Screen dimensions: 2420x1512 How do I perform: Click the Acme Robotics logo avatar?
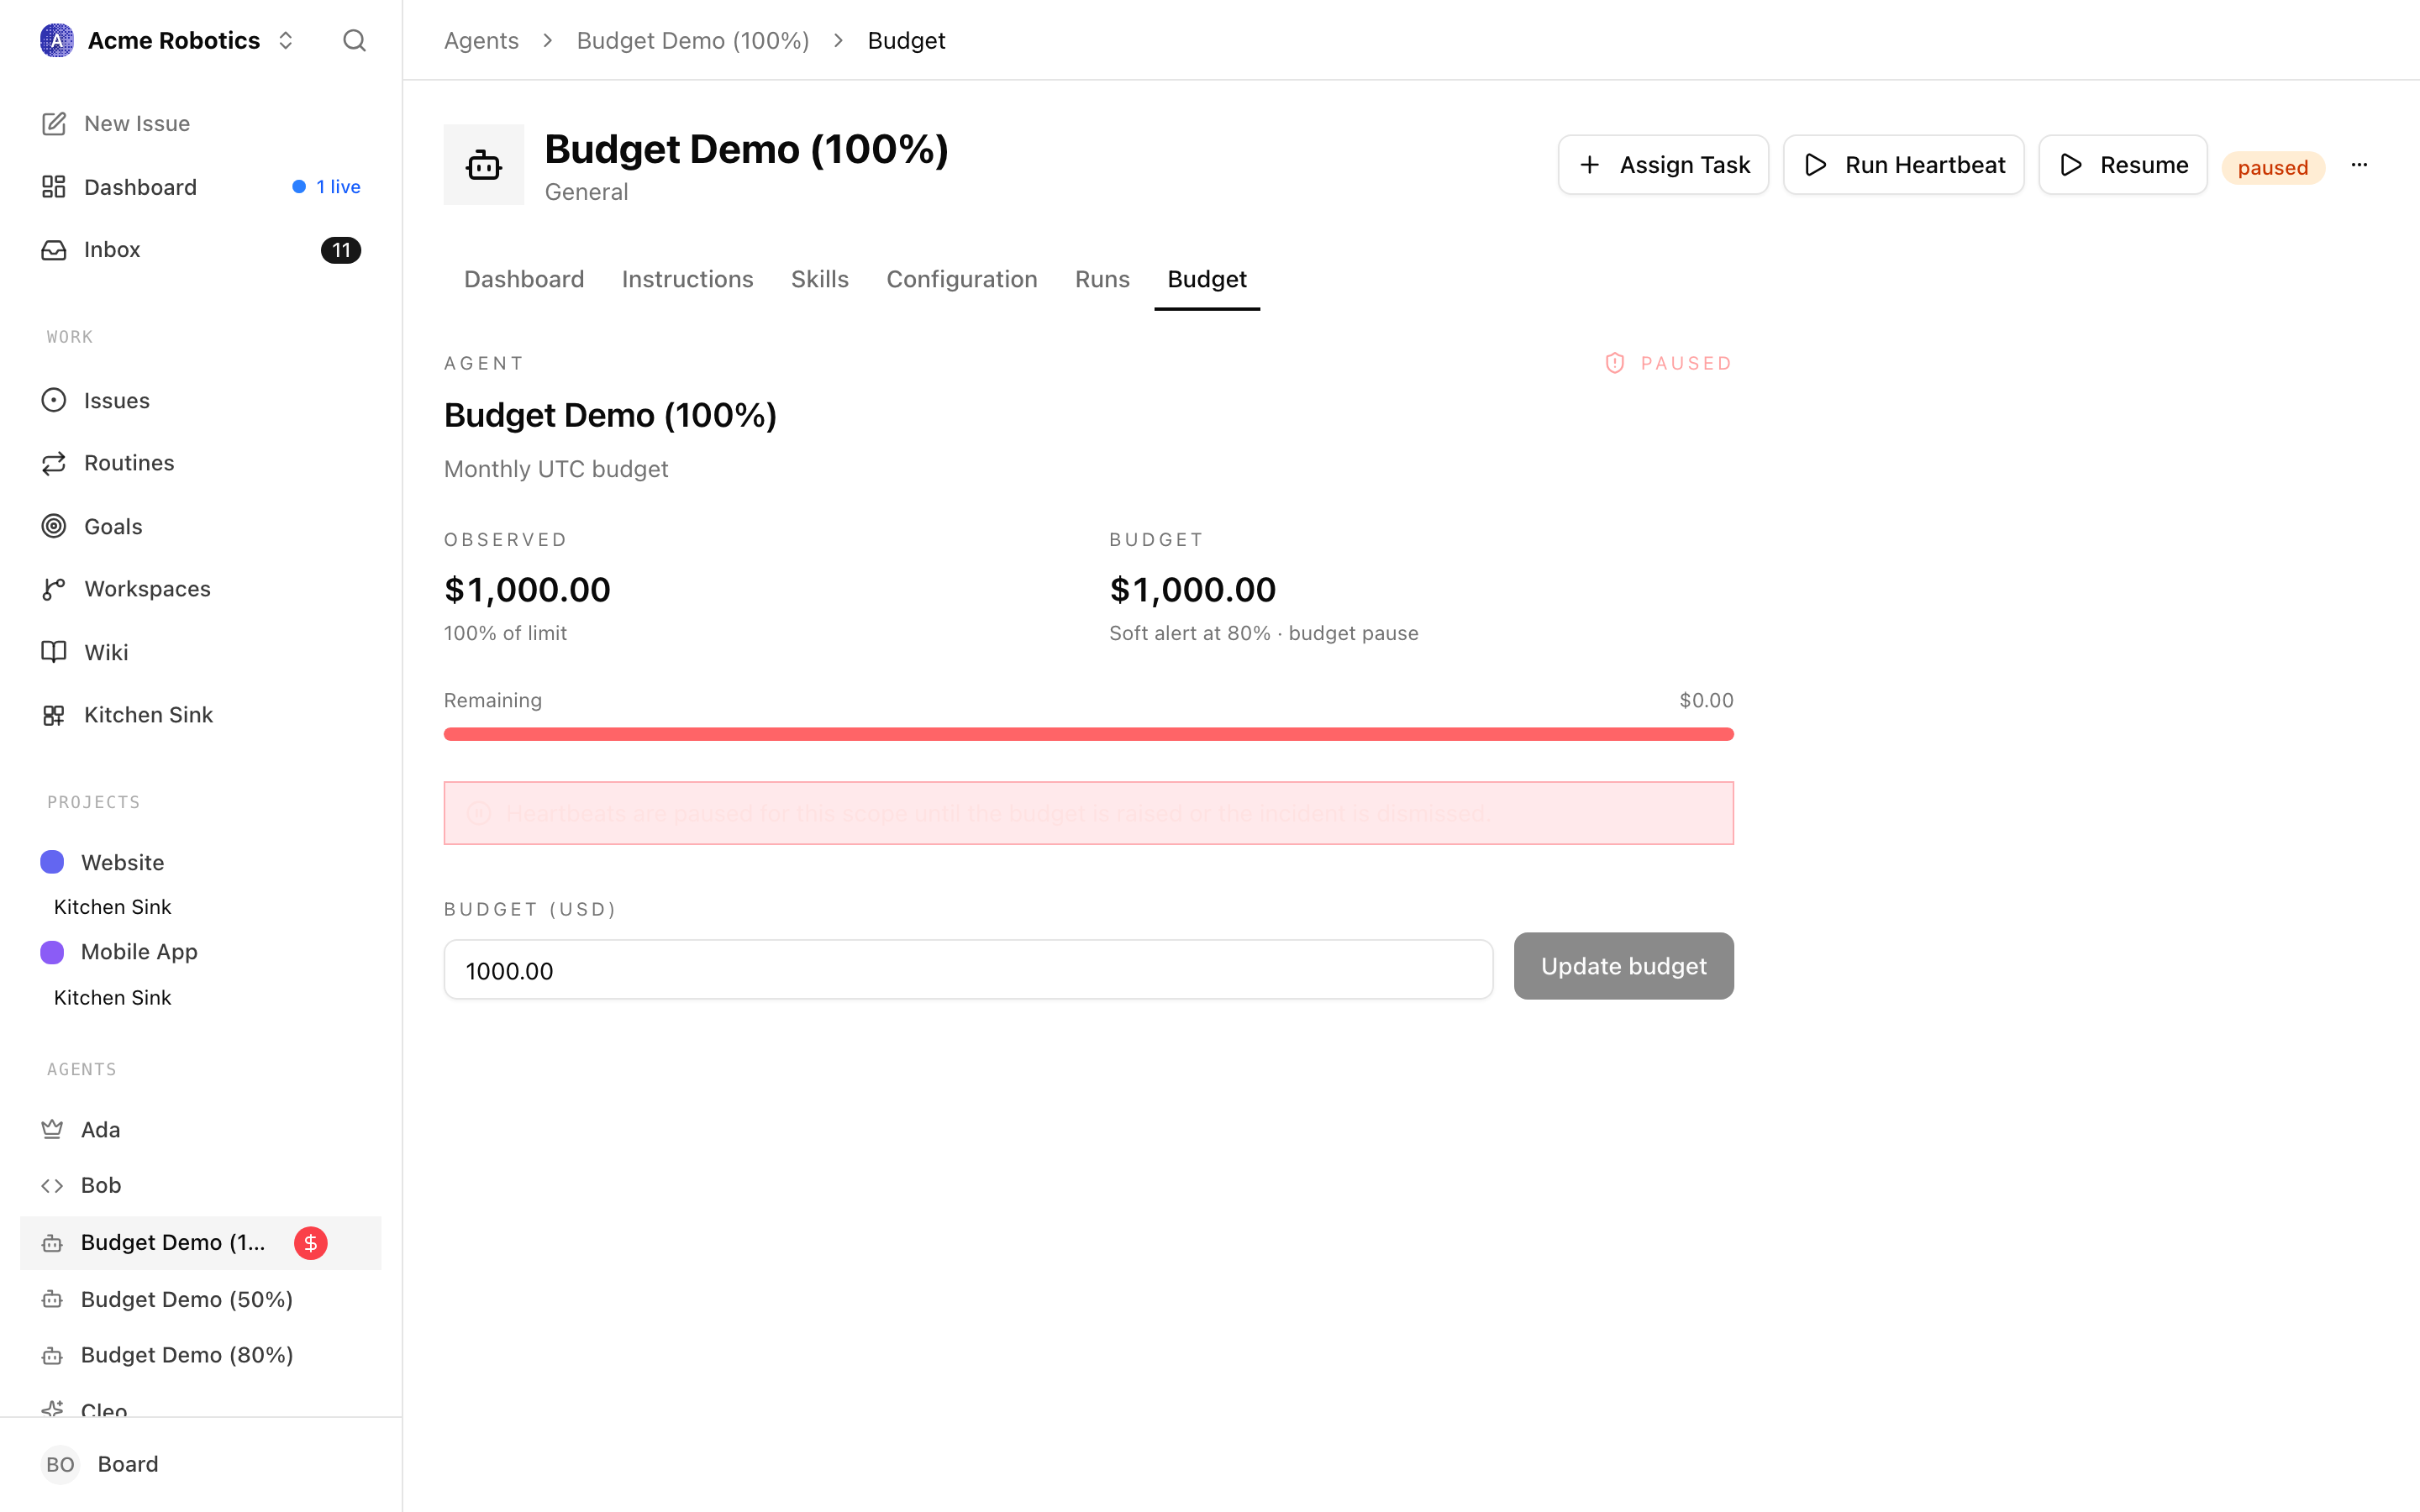(x=57, y=40)
